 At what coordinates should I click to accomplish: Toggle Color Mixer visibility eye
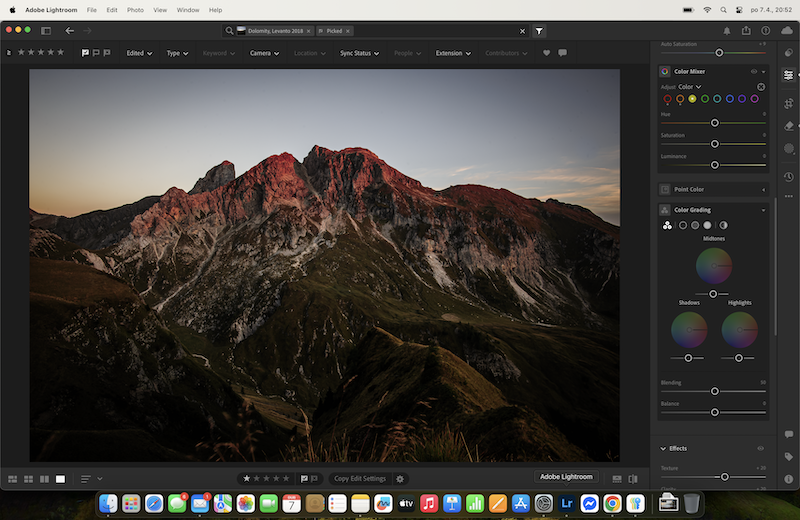pyautogui.click(x=754, y=71)
